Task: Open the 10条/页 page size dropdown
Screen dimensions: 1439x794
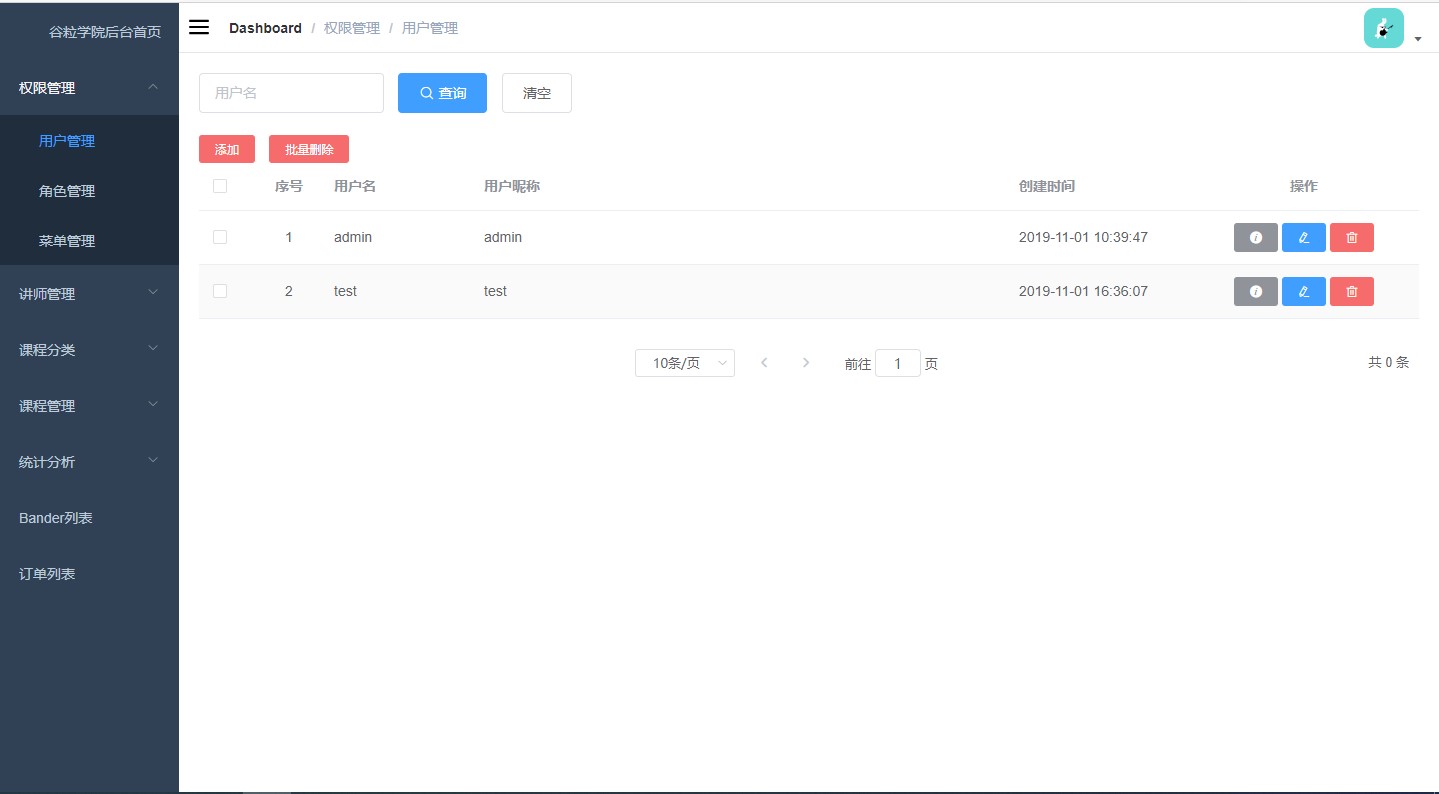Action: click(x=684, y=362)
